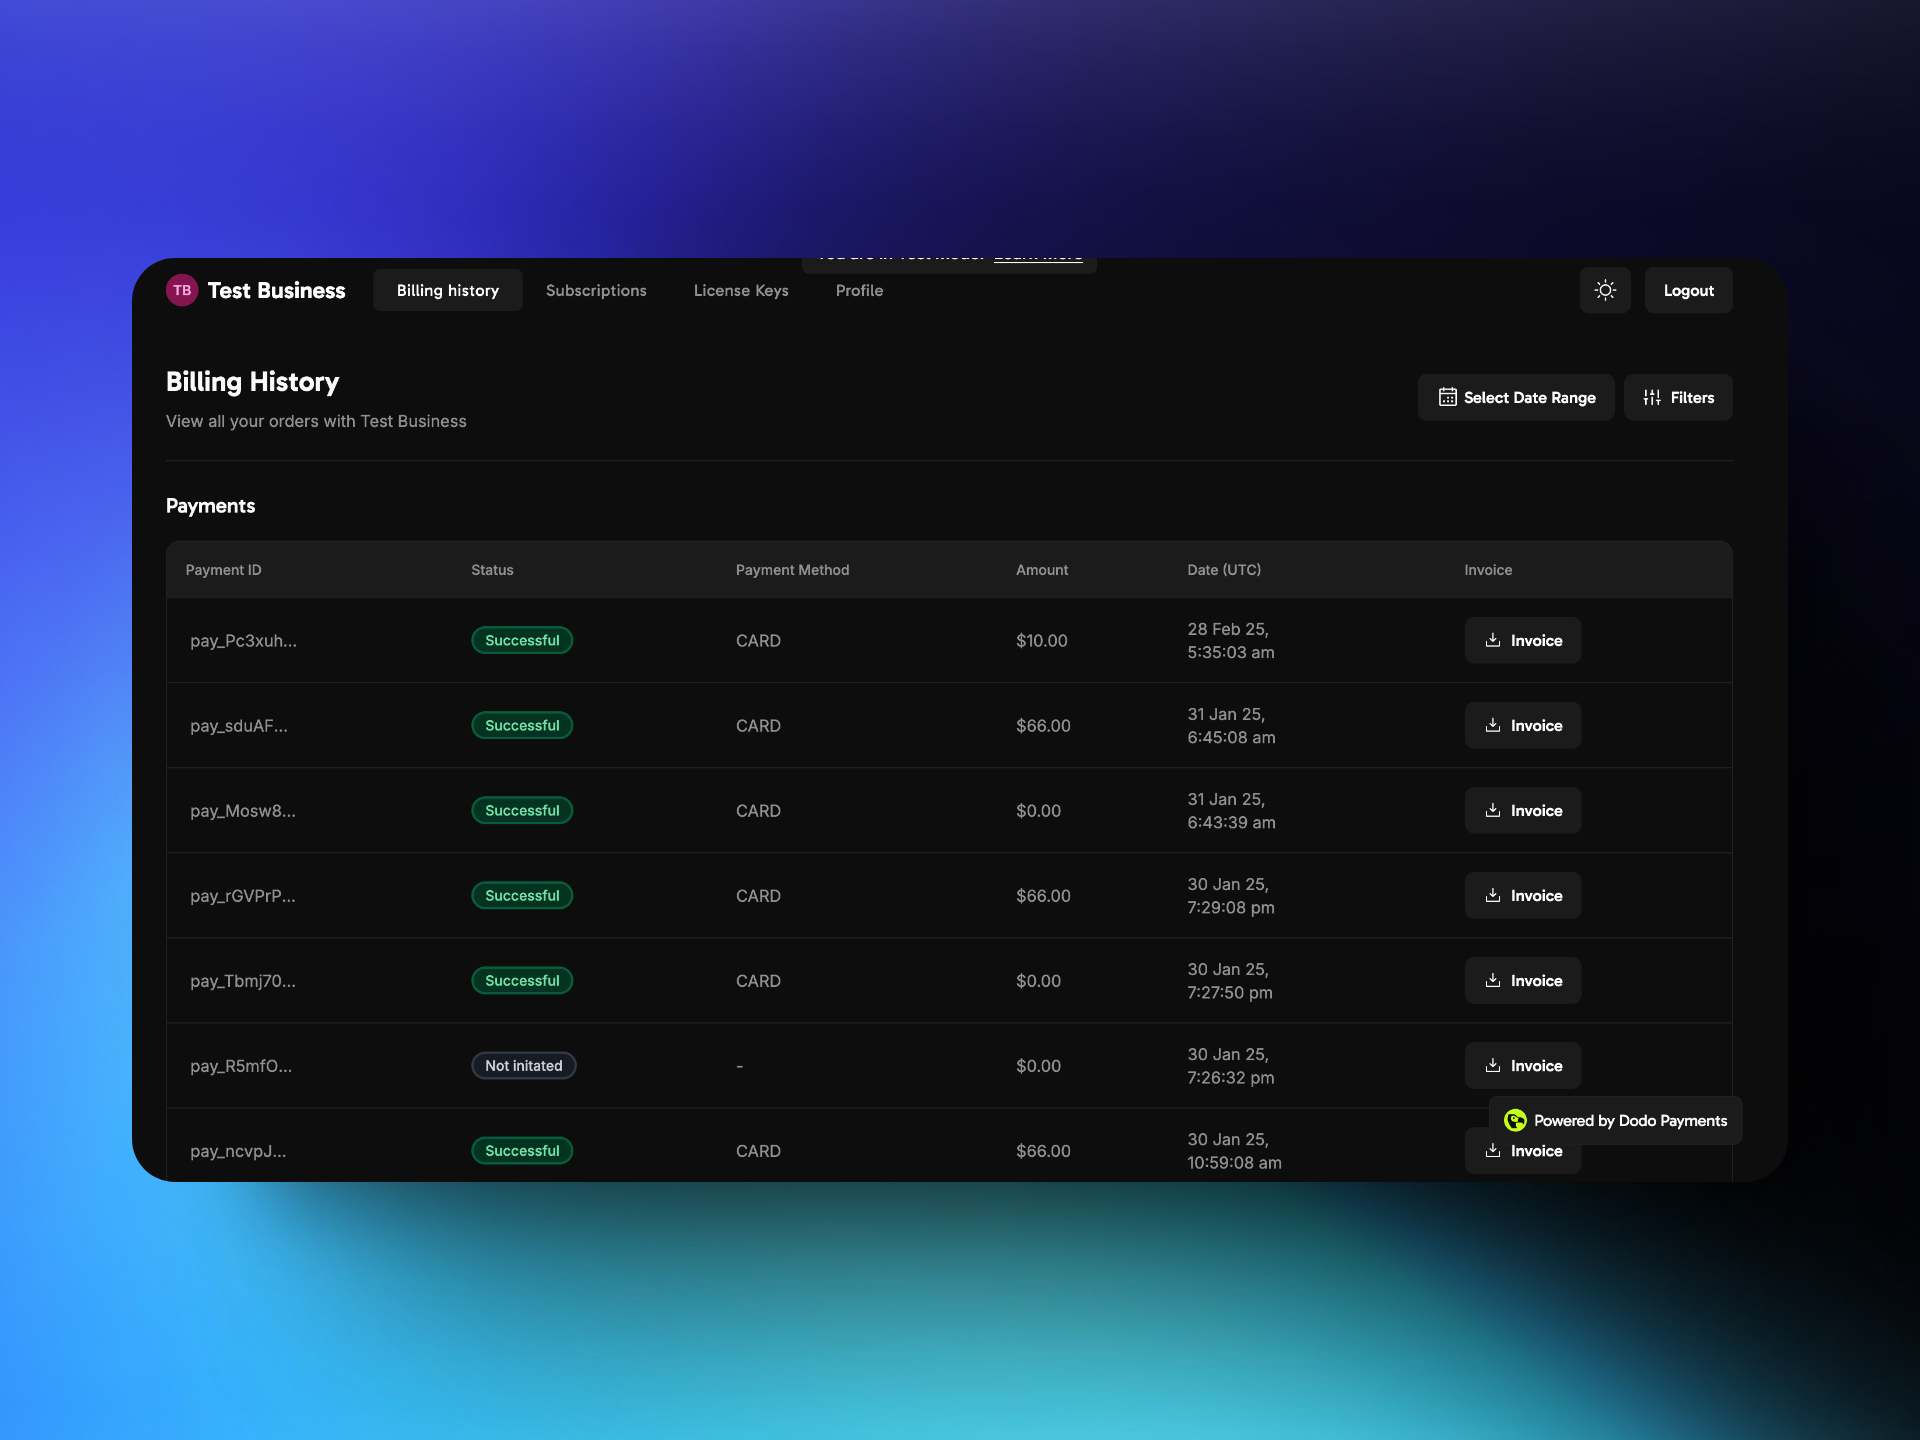
Task: Click CARD method in pay_rGVPrP row
Action: [758, 896]
